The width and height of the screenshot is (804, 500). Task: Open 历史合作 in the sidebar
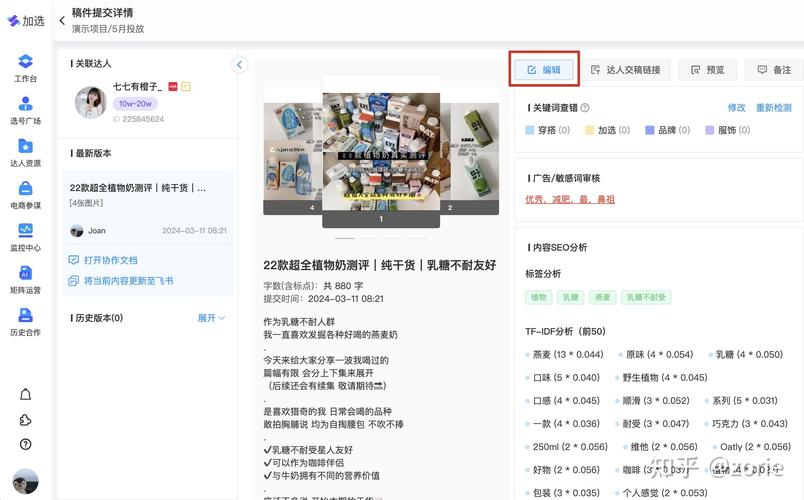click(25, 322)
